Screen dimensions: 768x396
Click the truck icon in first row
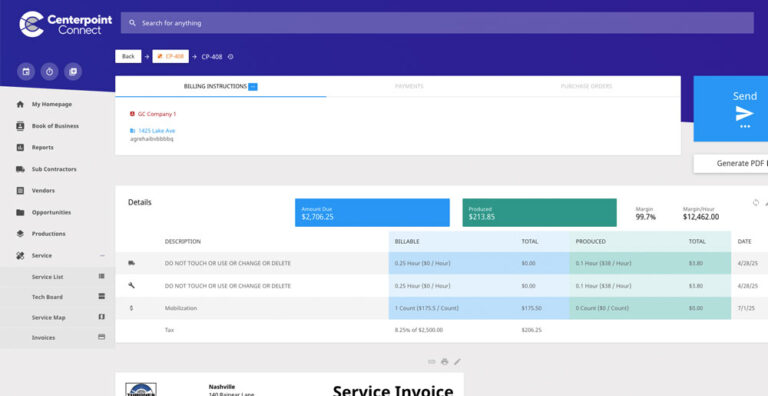131,263
